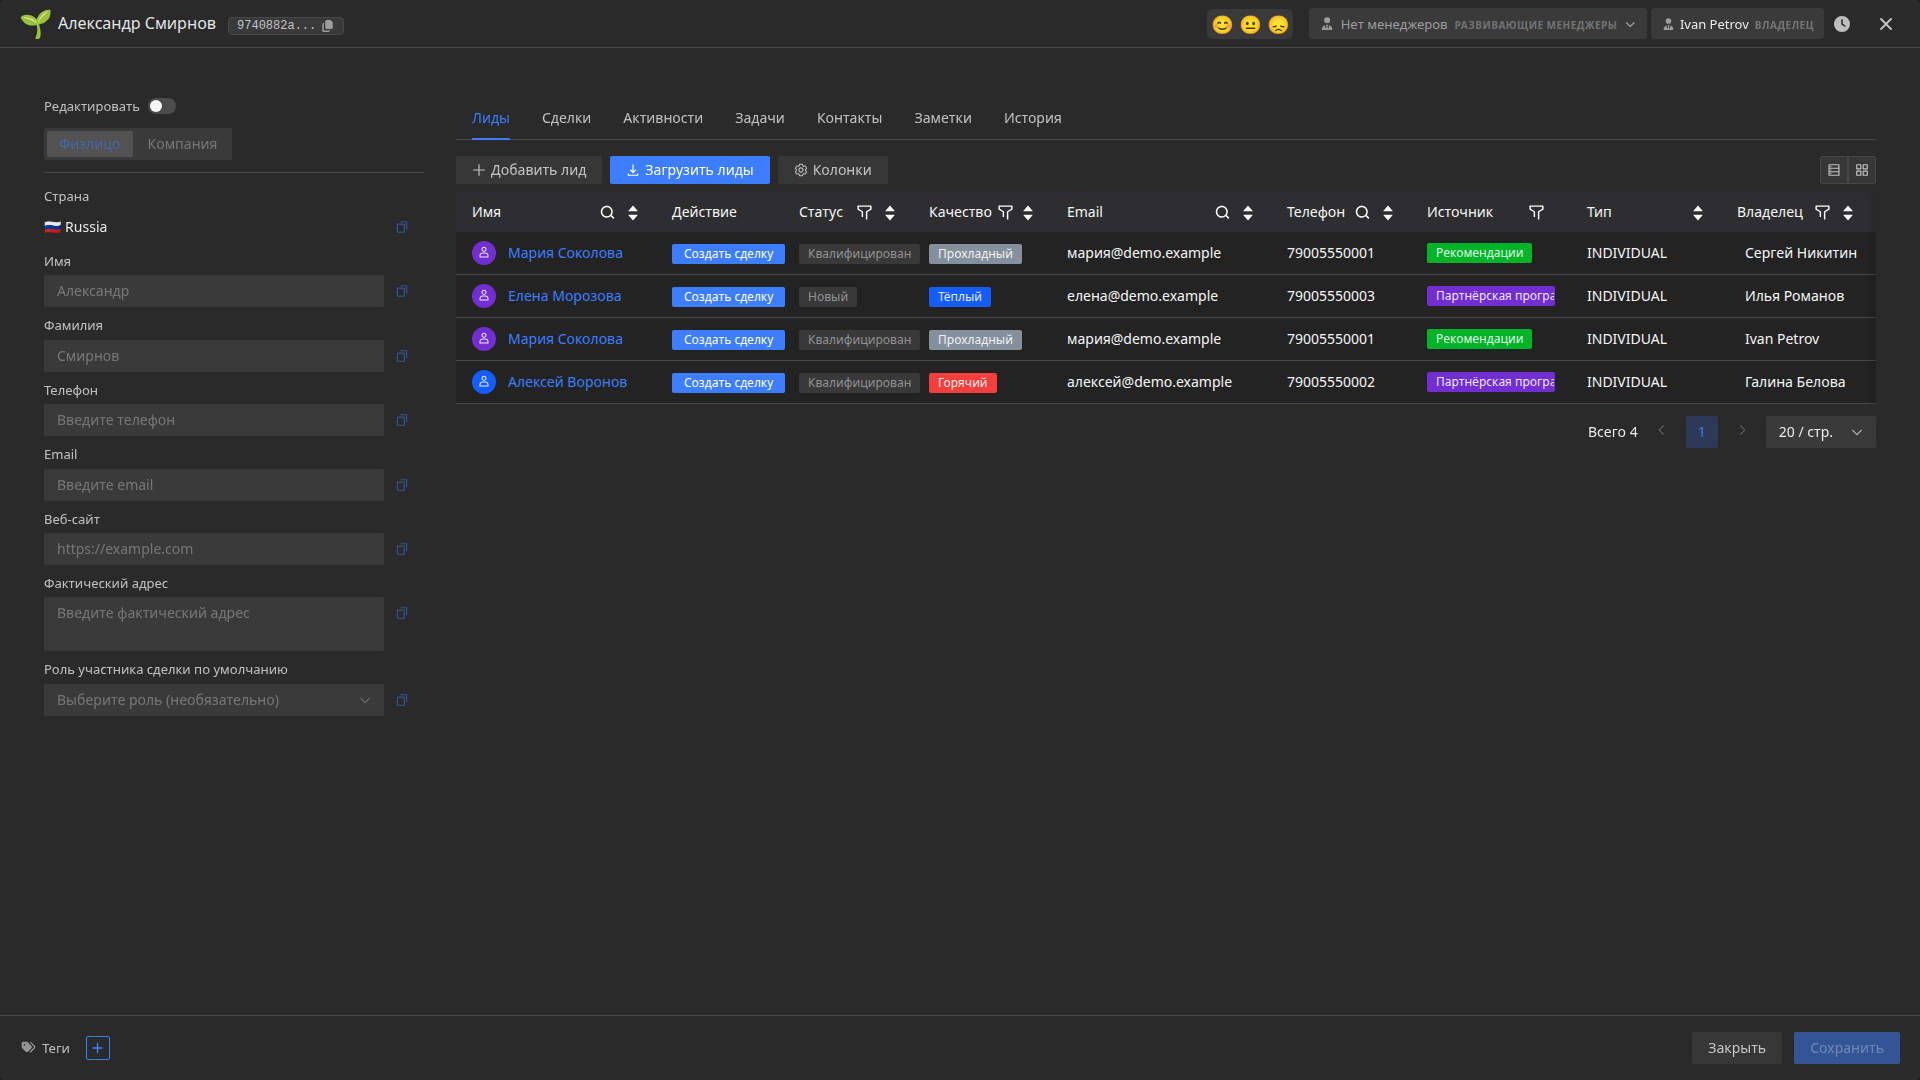This screenshot has height=1080, width=1920.
Task: Search in the Телефон column
Action: tap(1362, 213)
